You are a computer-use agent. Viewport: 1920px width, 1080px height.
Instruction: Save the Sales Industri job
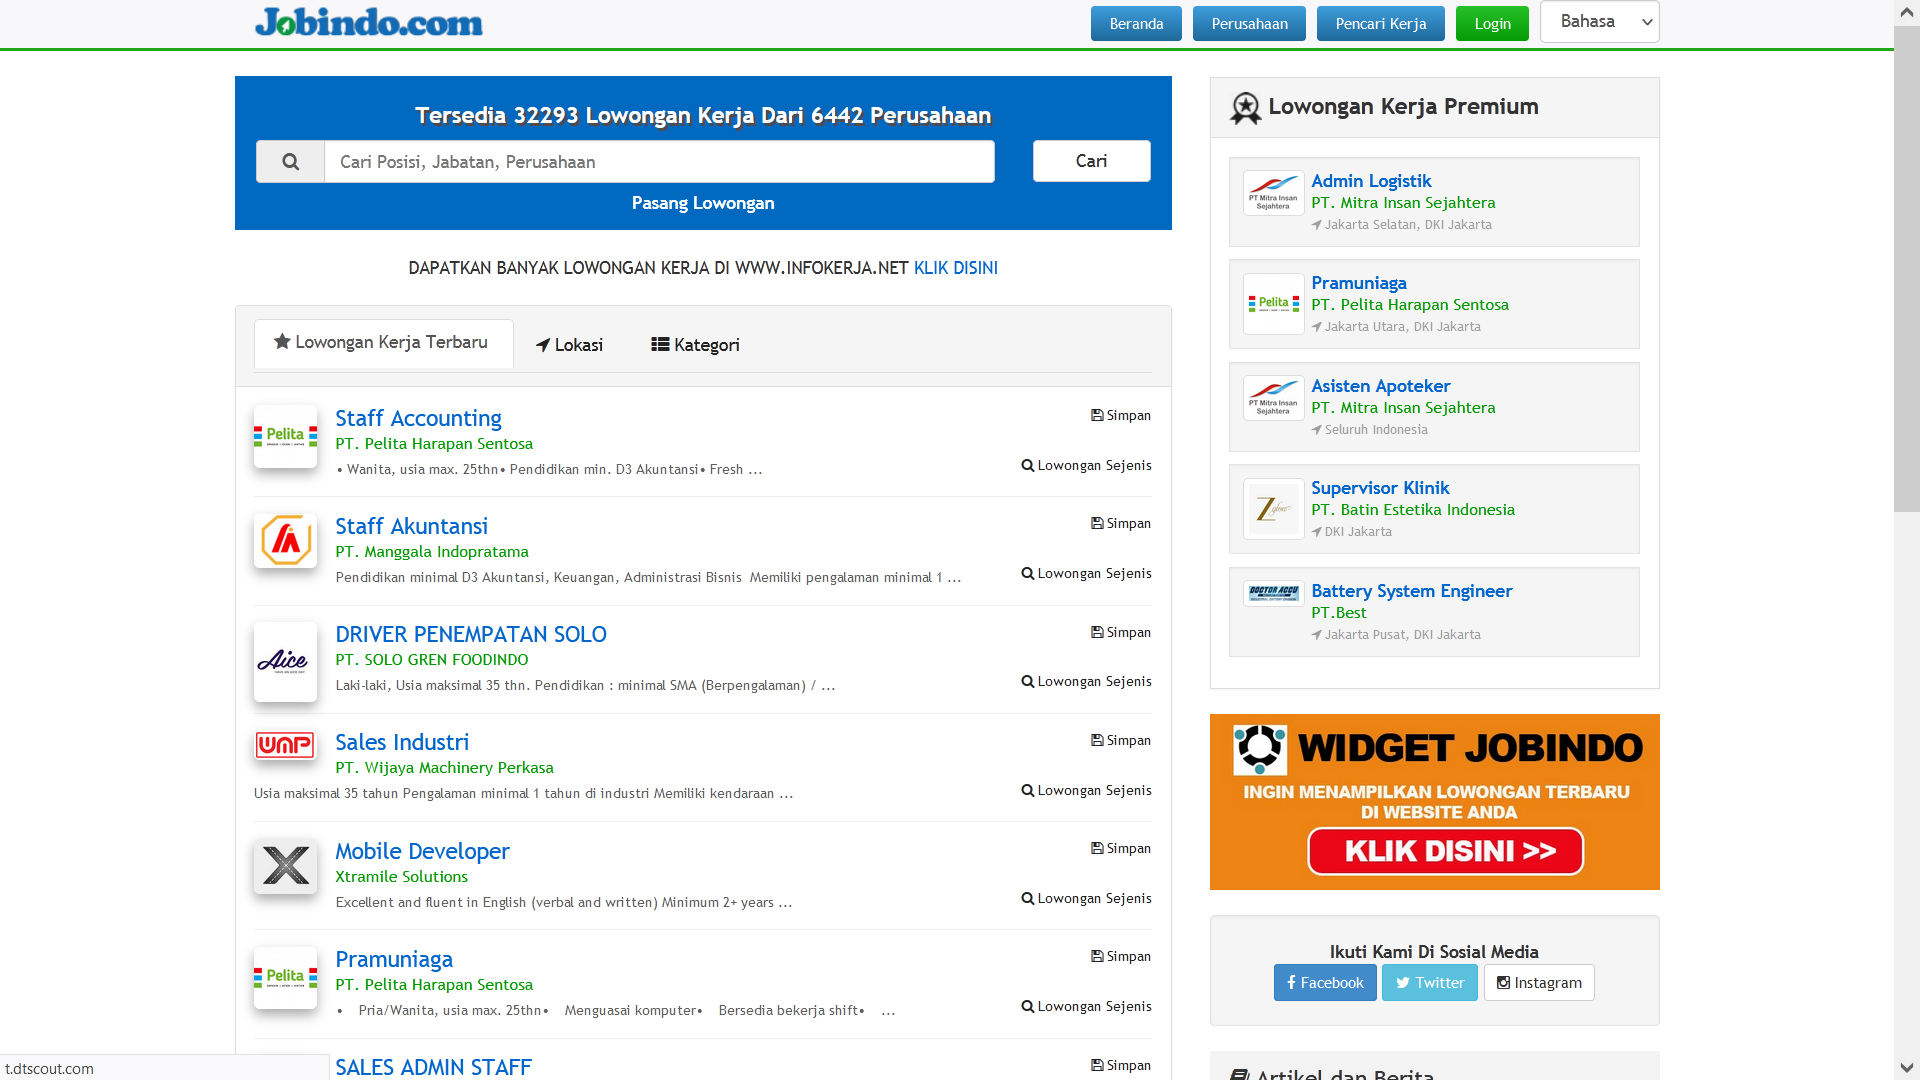(1121, 740)
